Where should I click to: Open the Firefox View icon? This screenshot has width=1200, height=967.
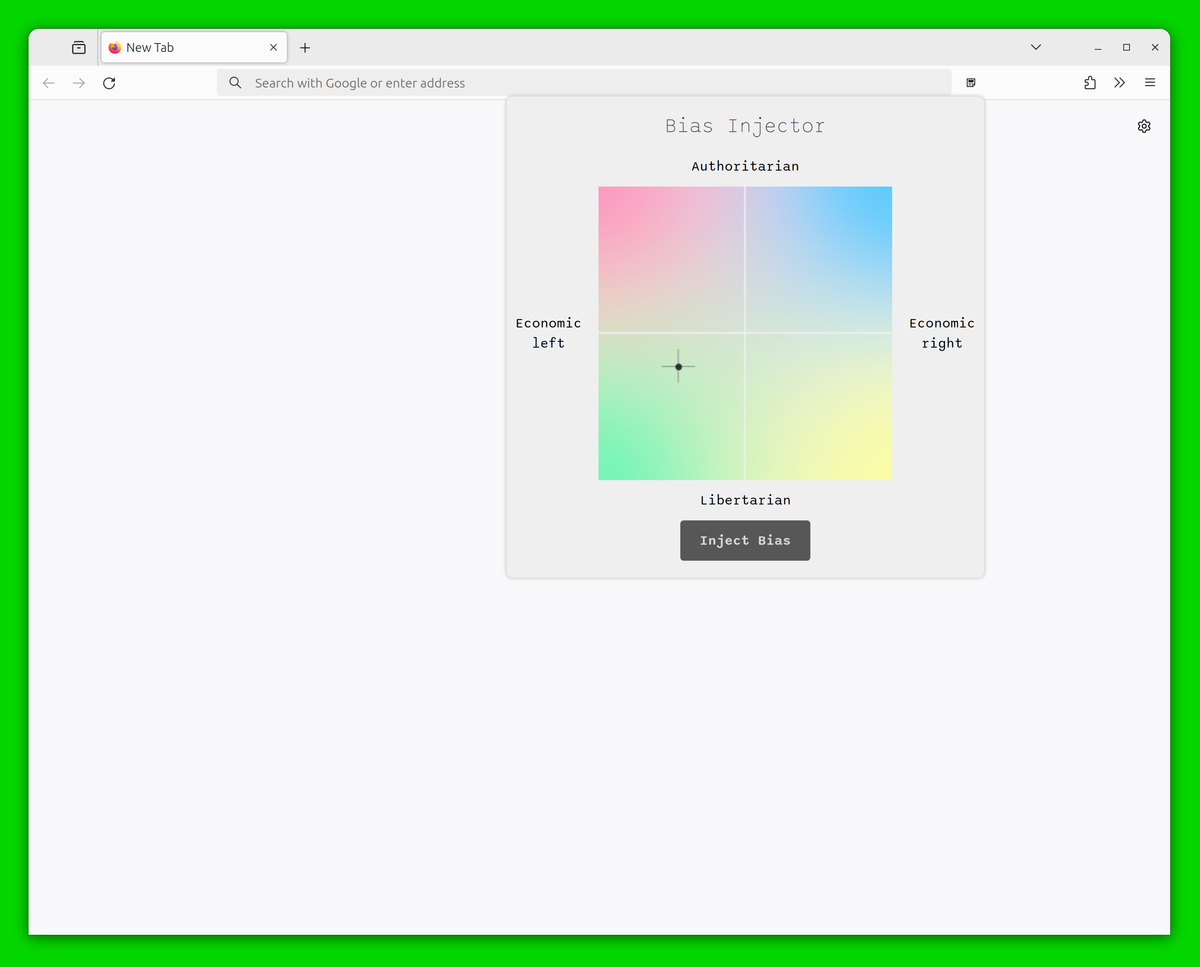click(x=79, y=47)
